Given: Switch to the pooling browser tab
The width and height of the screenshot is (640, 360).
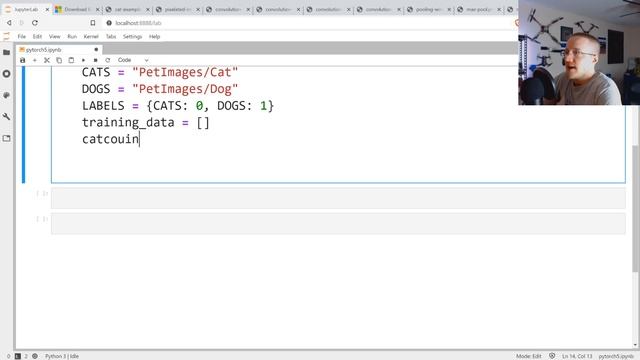Looking at the screenshot, I should coord(428,9).
